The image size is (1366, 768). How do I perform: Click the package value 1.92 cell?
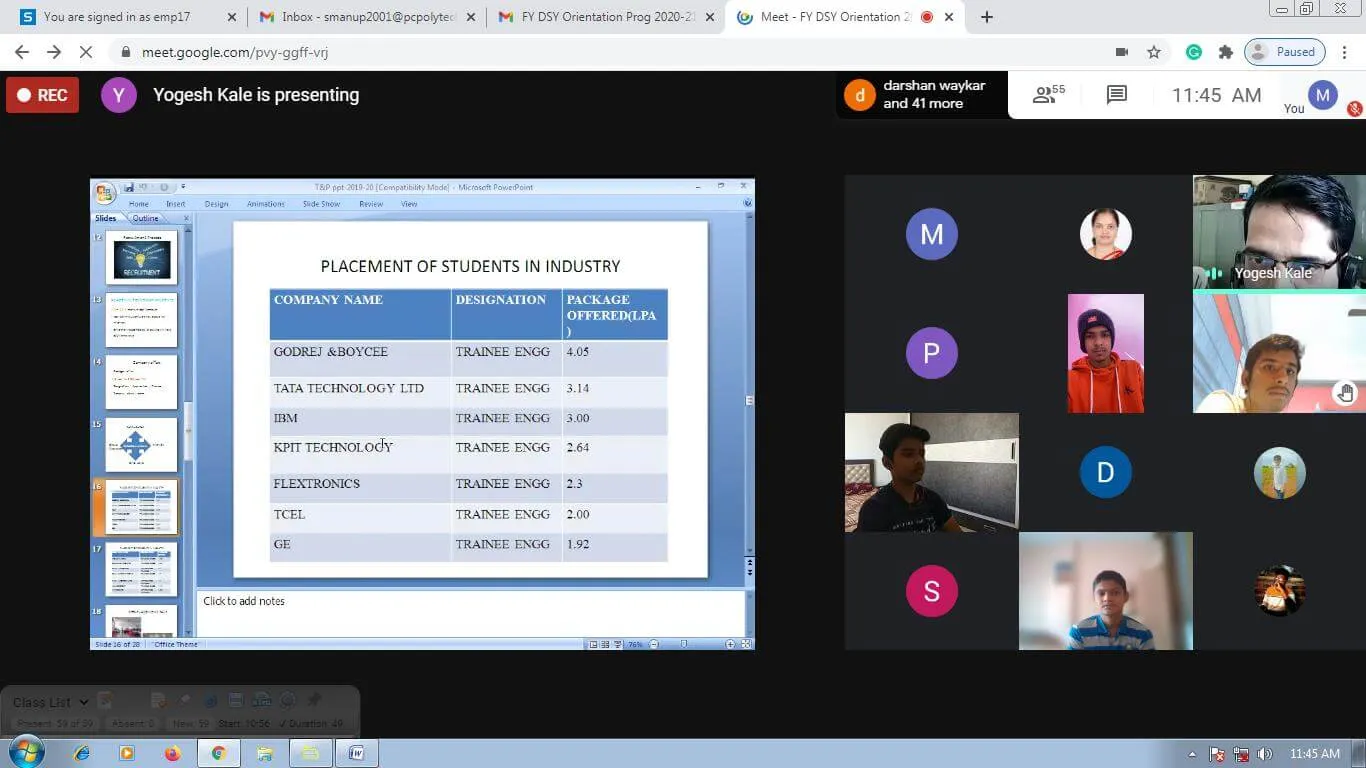pos(615,547)
